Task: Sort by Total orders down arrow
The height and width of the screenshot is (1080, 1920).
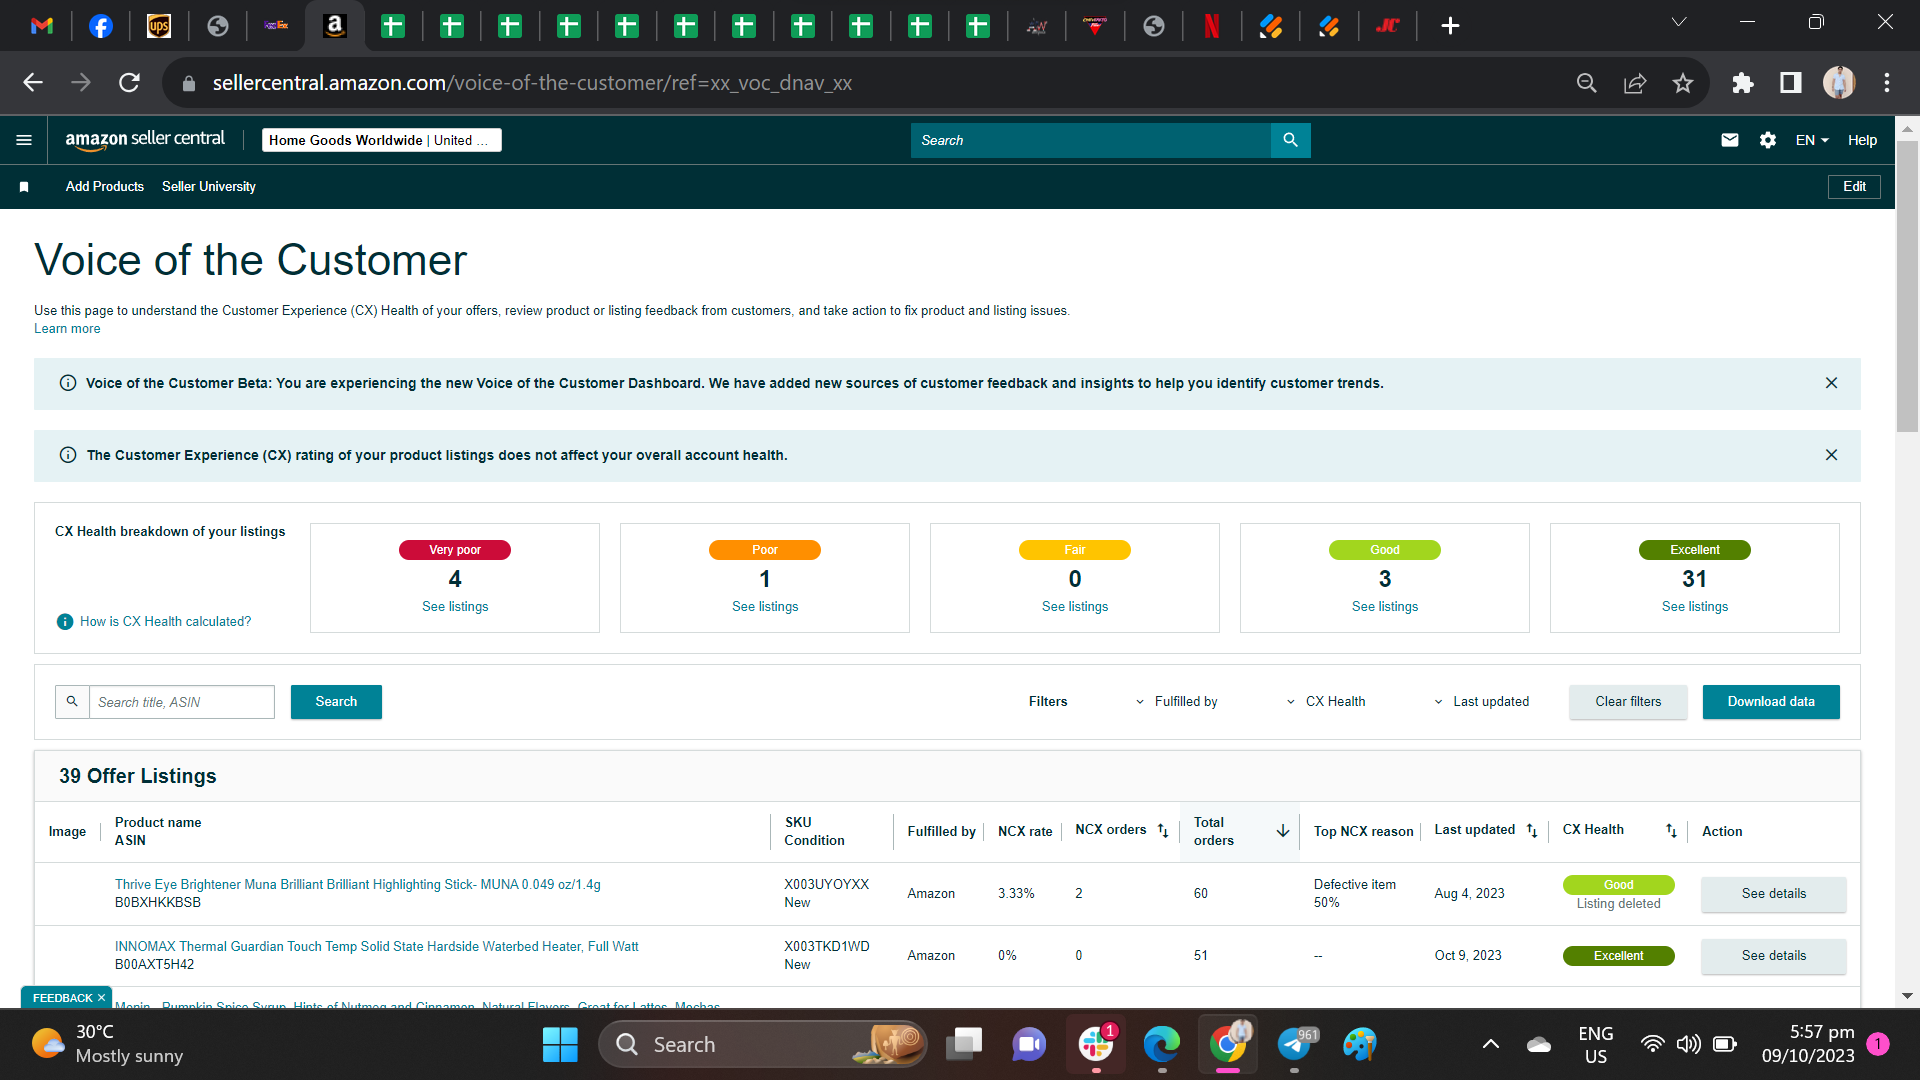Action: point(1283,831)
